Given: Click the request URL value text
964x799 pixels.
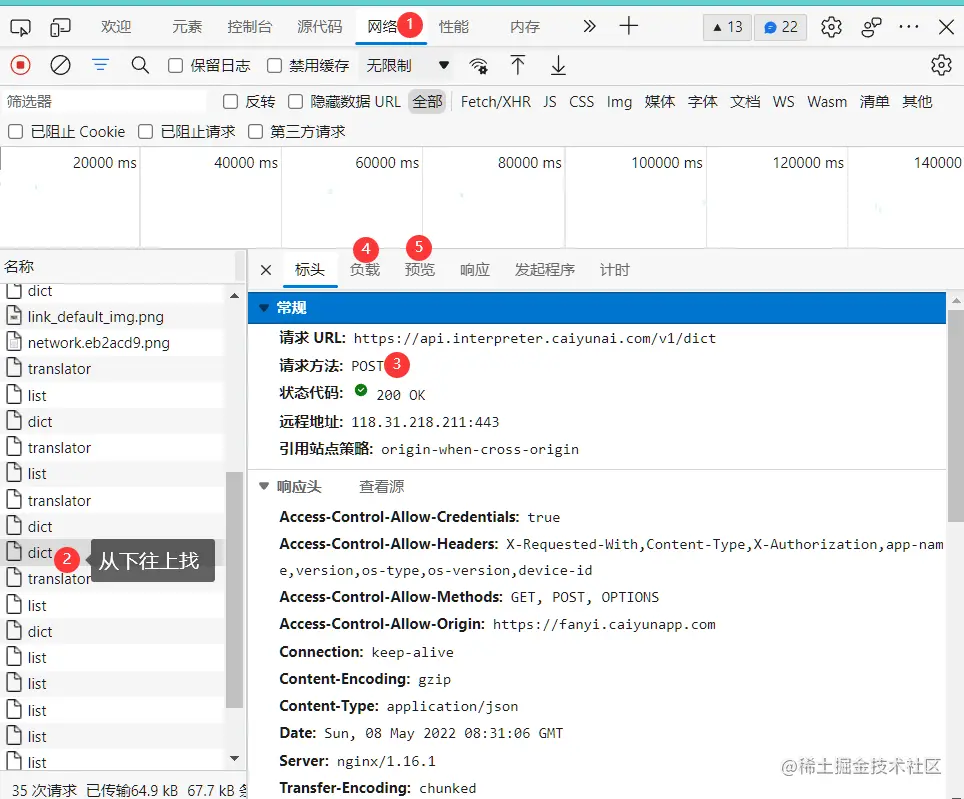Looking at the screenshot, I should point(534,338).
